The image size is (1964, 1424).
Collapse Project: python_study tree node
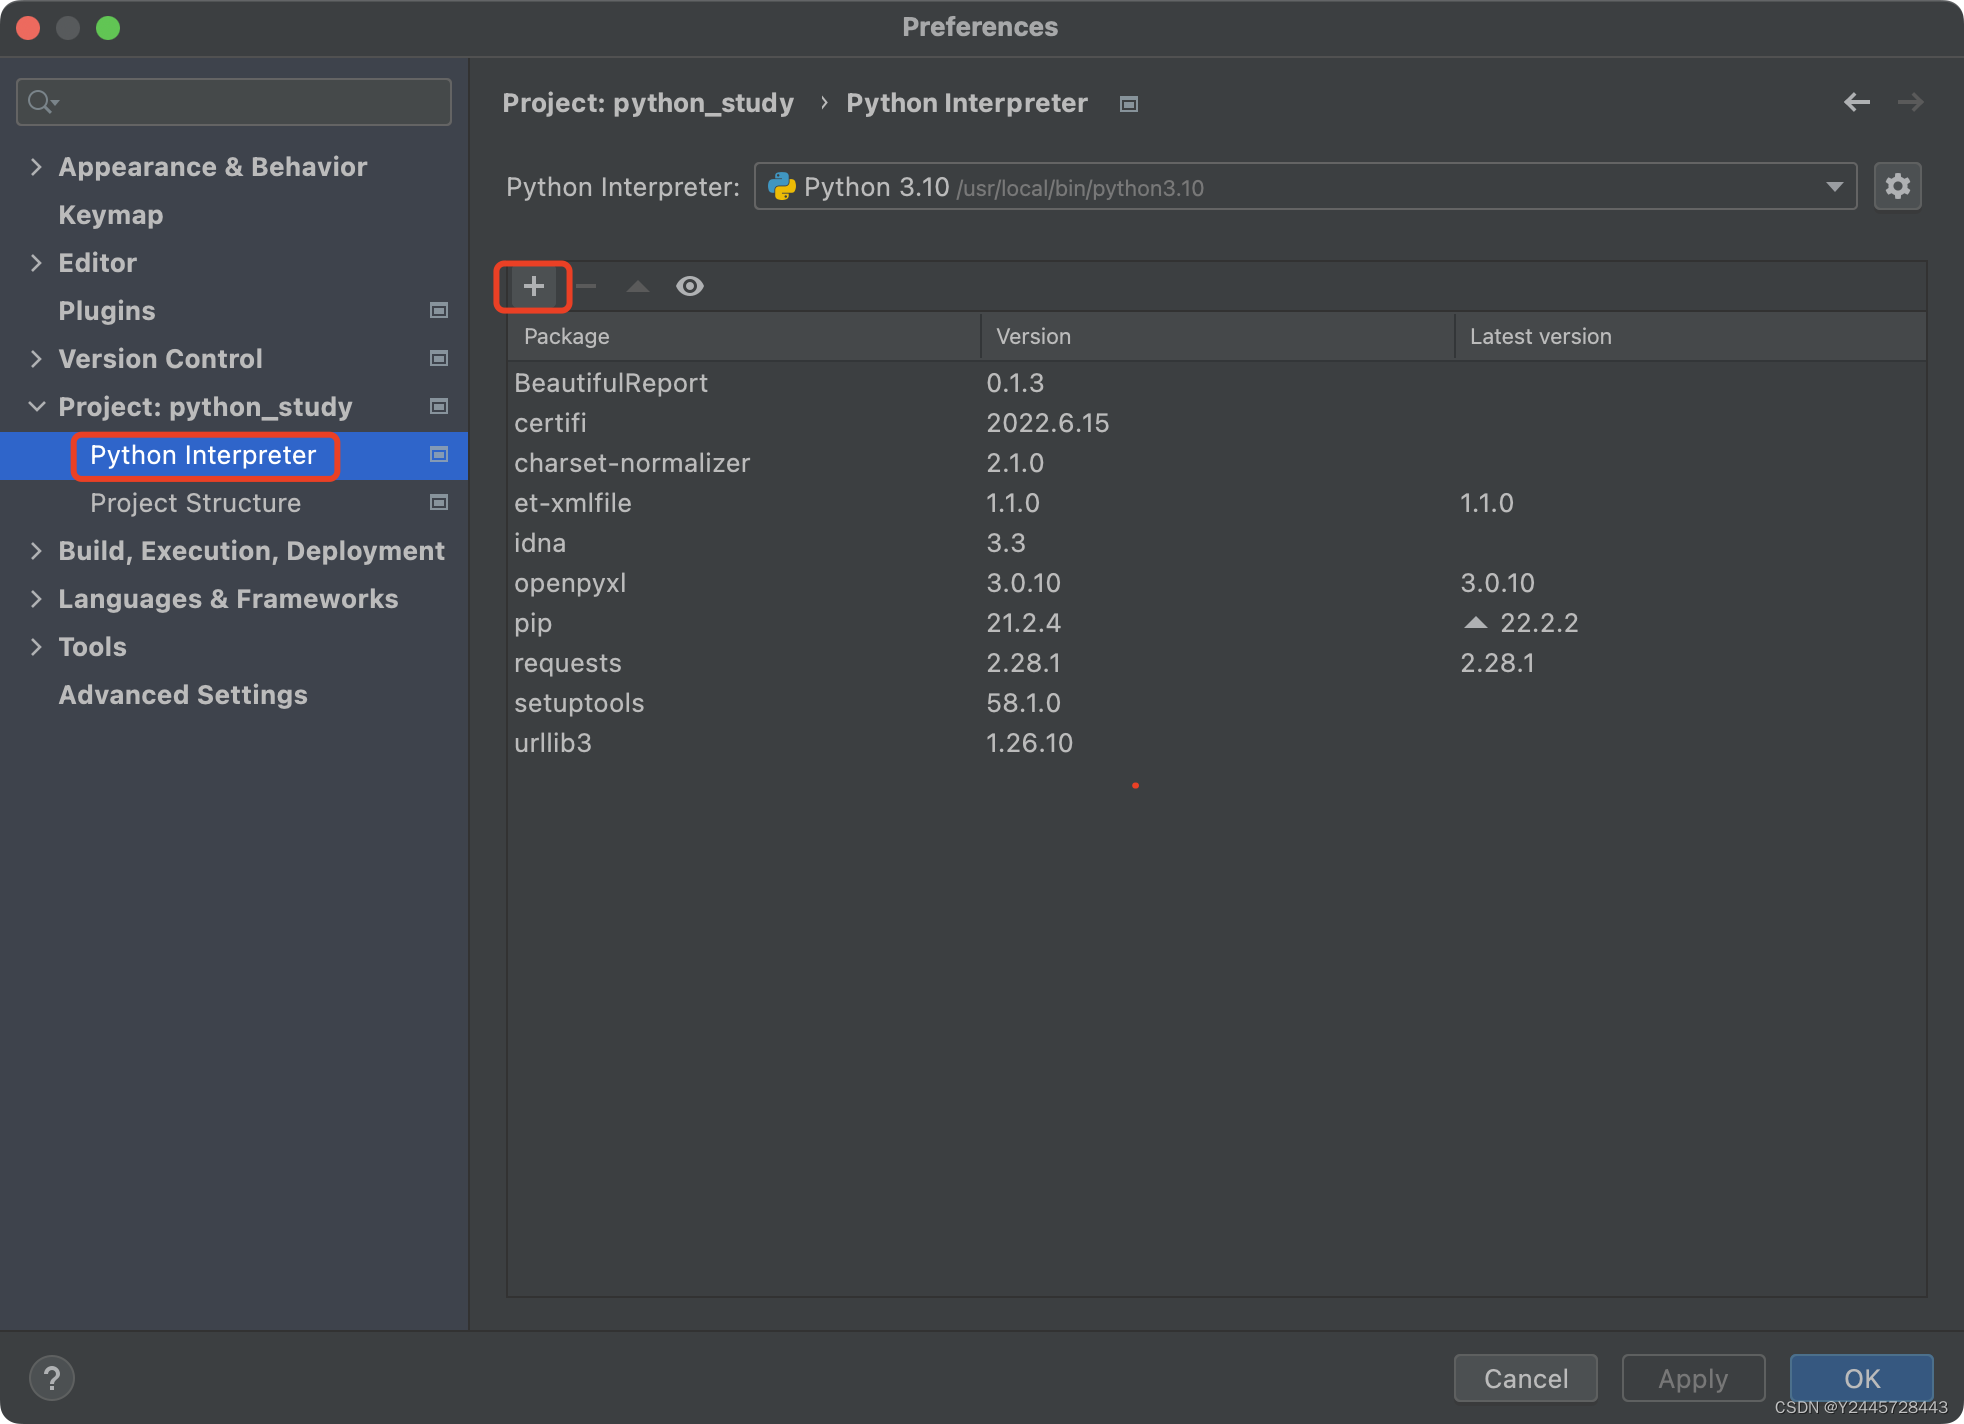point(37,407)
